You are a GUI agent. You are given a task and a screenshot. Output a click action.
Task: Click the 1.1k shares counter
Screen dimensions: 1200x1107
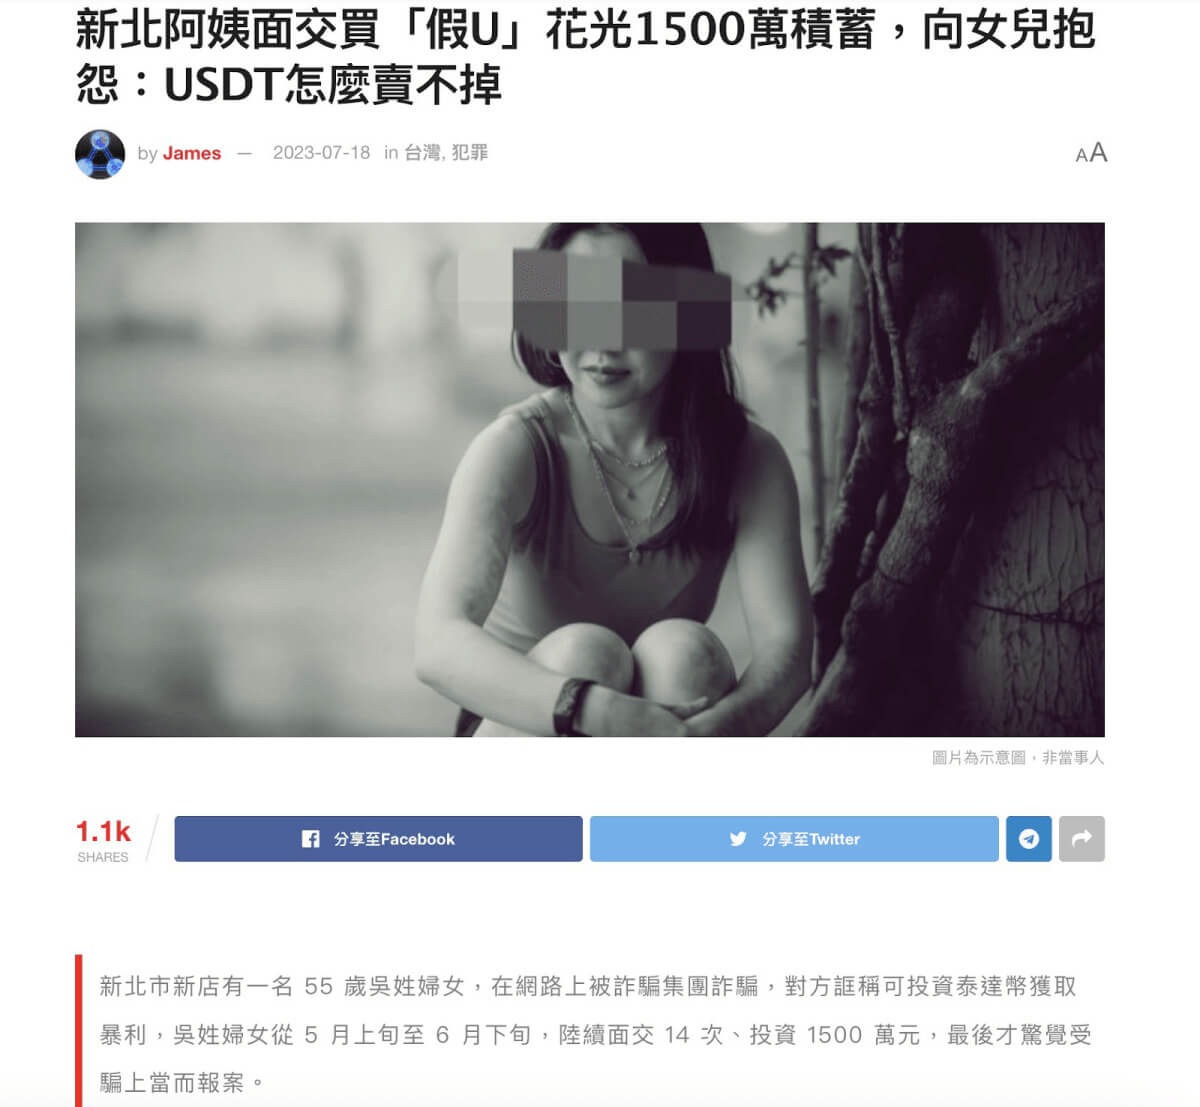(103, 831)
